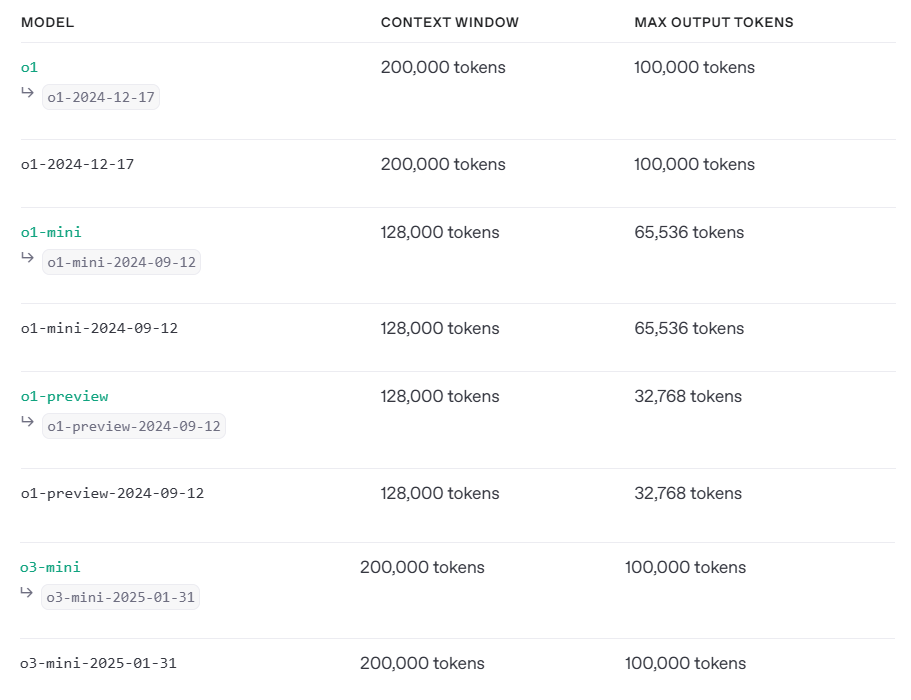
Task: Click the CONTEXT WINDOW column header
Action: pos(450,23)
